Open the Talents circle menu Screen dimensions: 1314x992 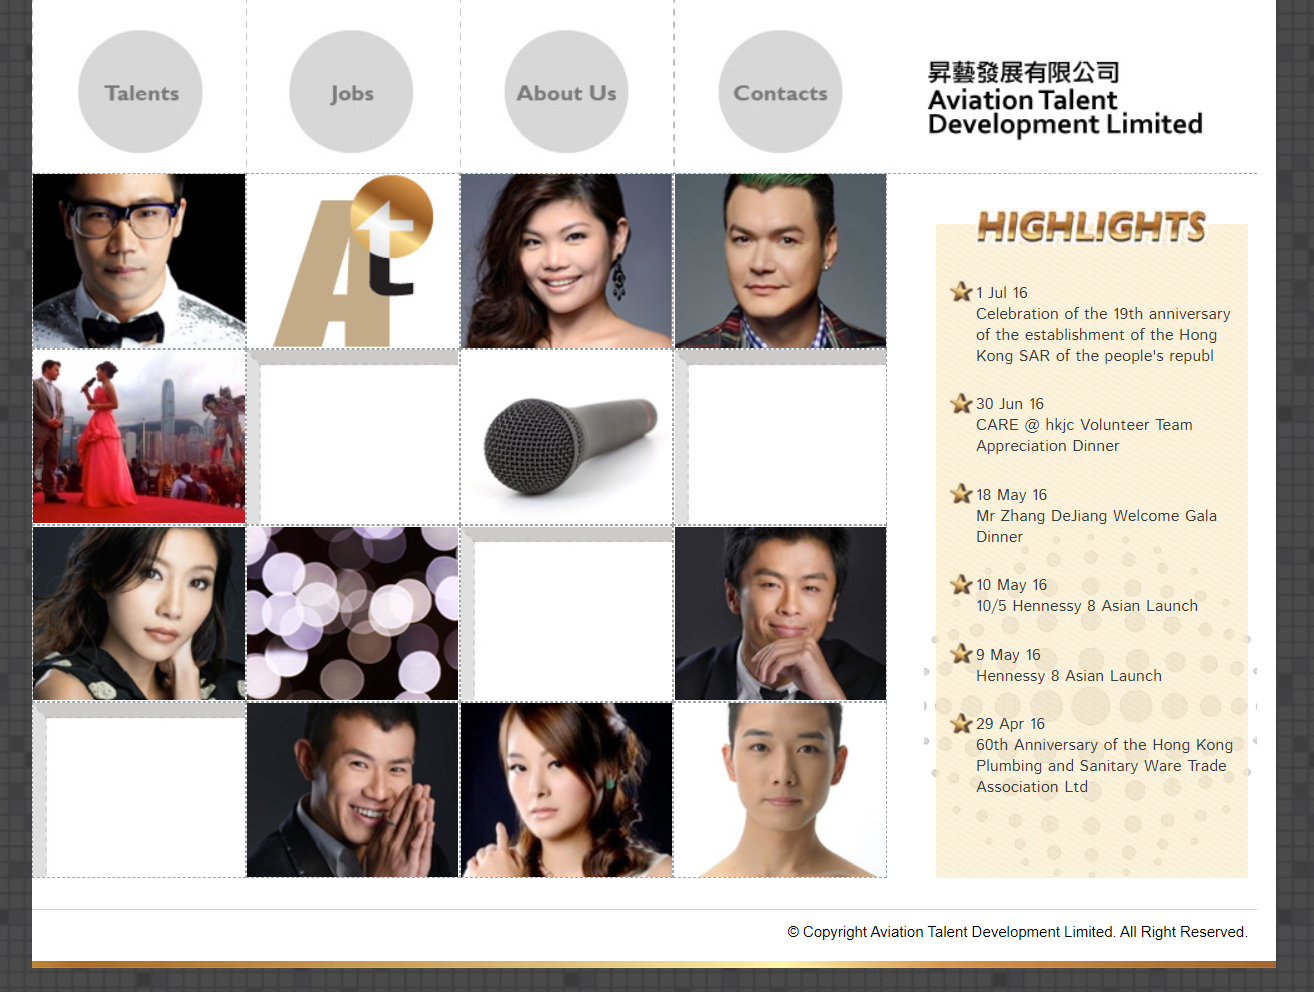pos(140,92)
